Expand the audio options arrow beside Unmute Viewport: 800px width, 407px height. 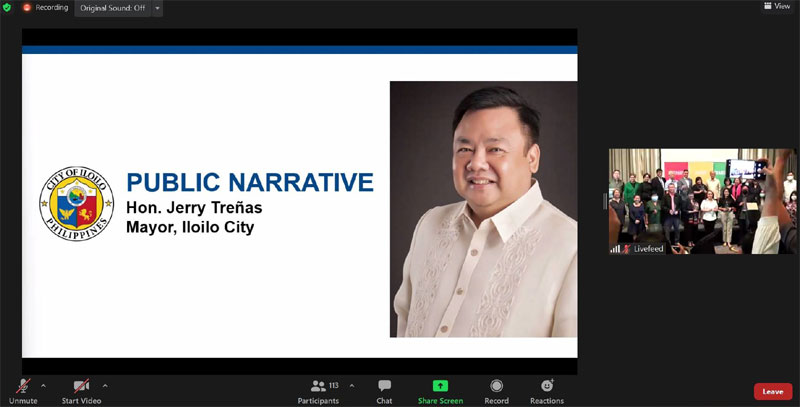tap(43, 385)
